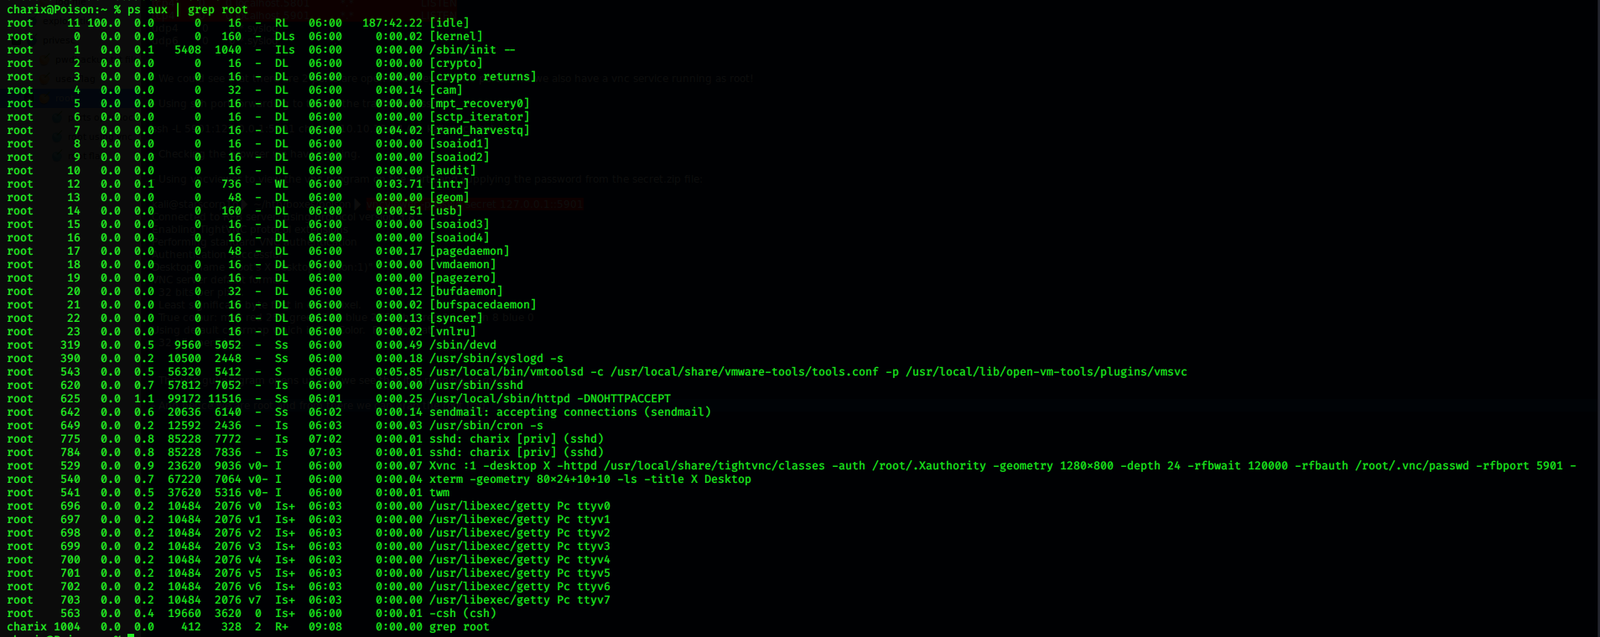1600x637 pixels.
Task: Select the [idle] process name
Action: pos(449,23)
